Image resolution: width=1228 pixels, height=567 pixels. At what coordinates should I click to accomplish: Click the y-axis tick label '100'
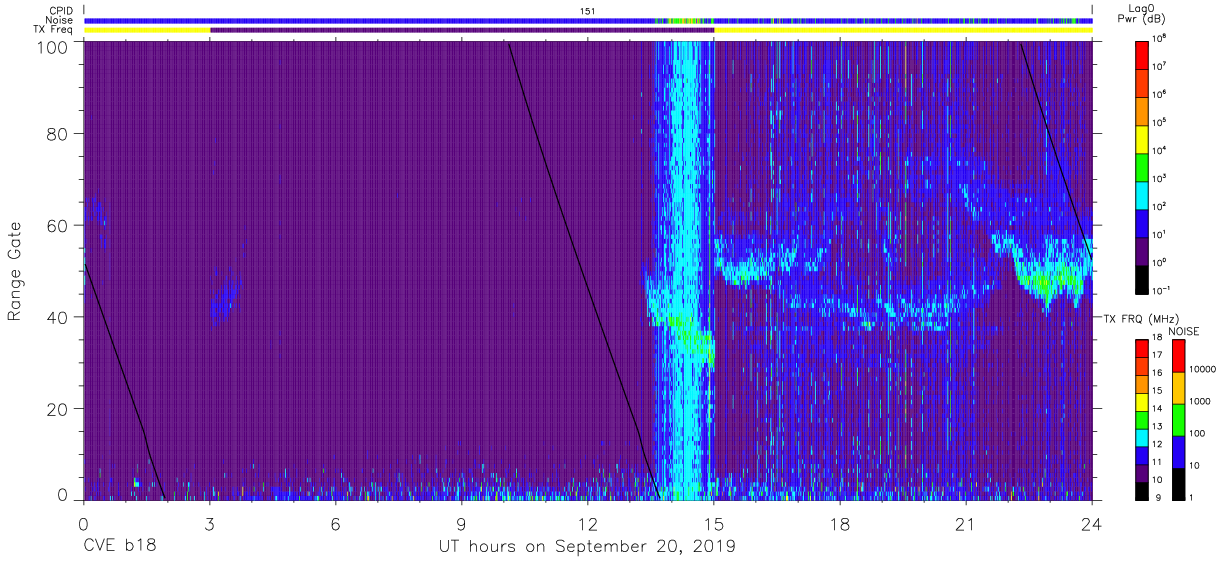pos(51,47)
